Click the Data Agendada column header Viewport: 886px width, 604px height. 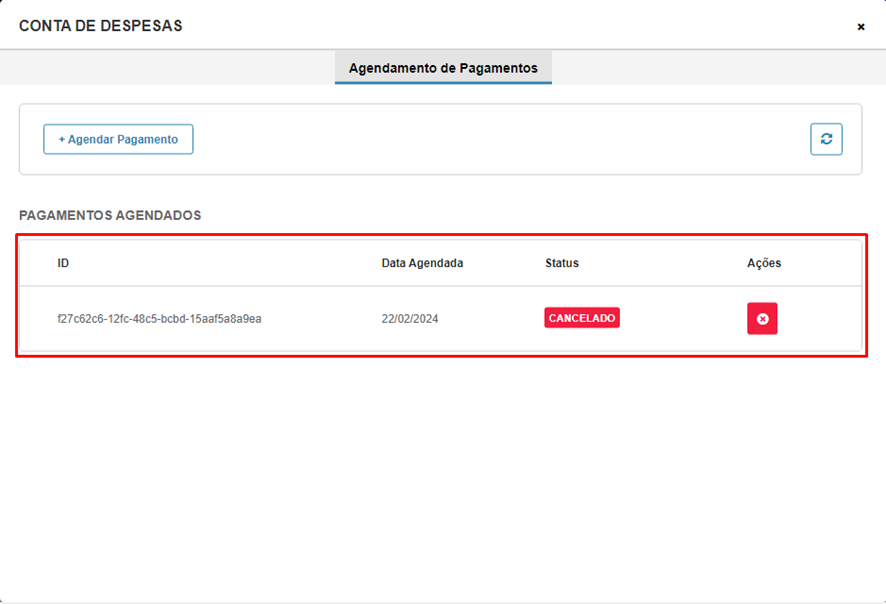422,263
